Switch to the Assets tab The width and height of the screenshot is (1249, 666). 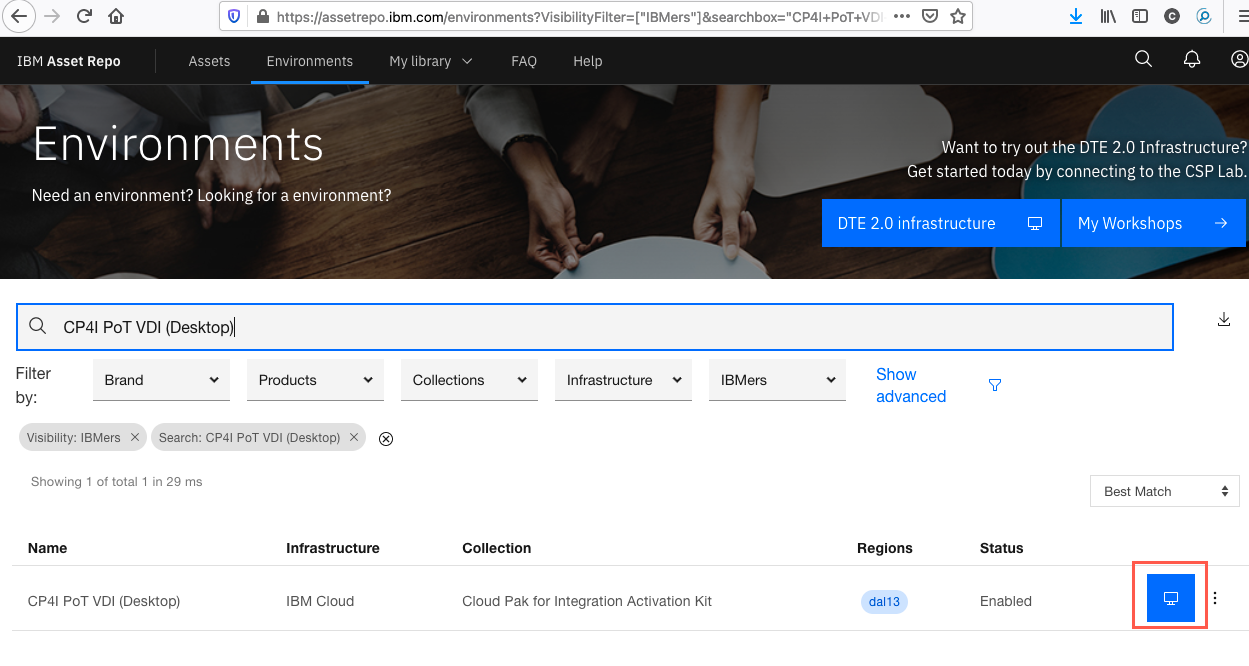tap(209, 61)
